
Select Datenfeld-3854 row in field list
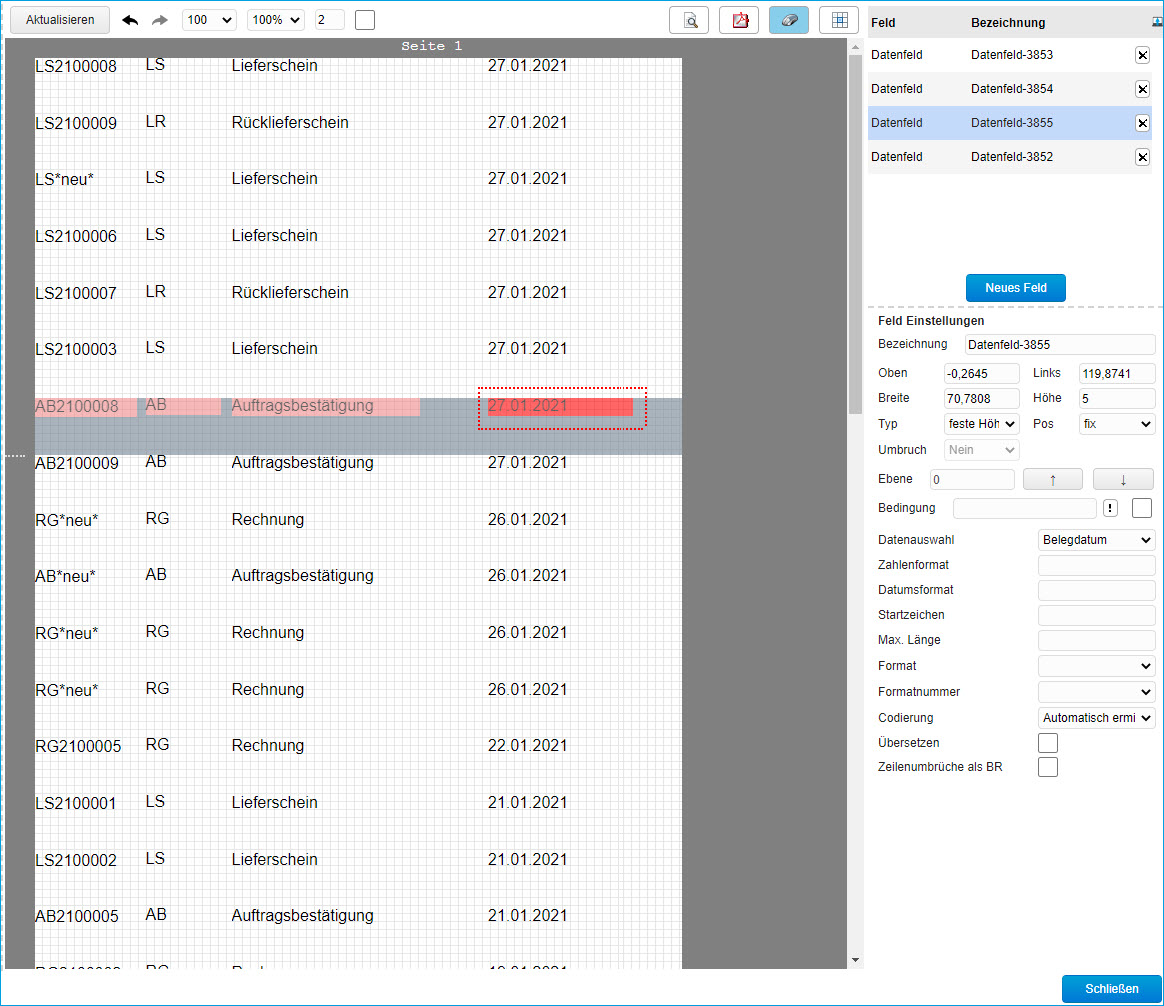[x=1000, y=89]
